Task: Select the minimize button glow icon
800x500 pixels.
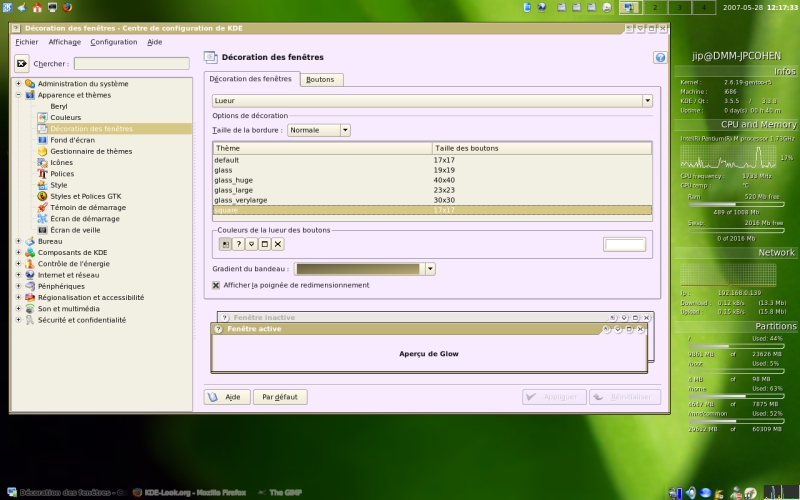Action: point(252,244)
